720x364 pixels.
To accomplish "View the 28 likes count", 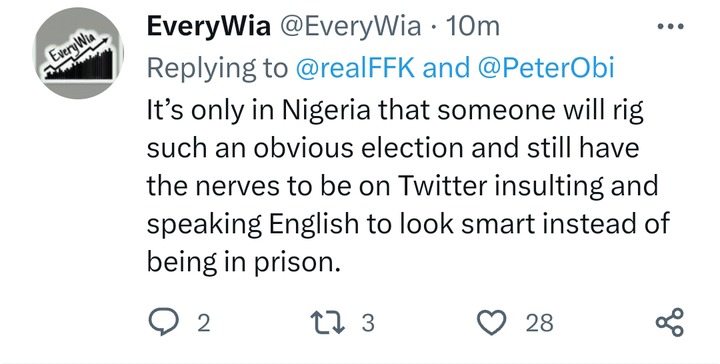I will tap(540, 323).
